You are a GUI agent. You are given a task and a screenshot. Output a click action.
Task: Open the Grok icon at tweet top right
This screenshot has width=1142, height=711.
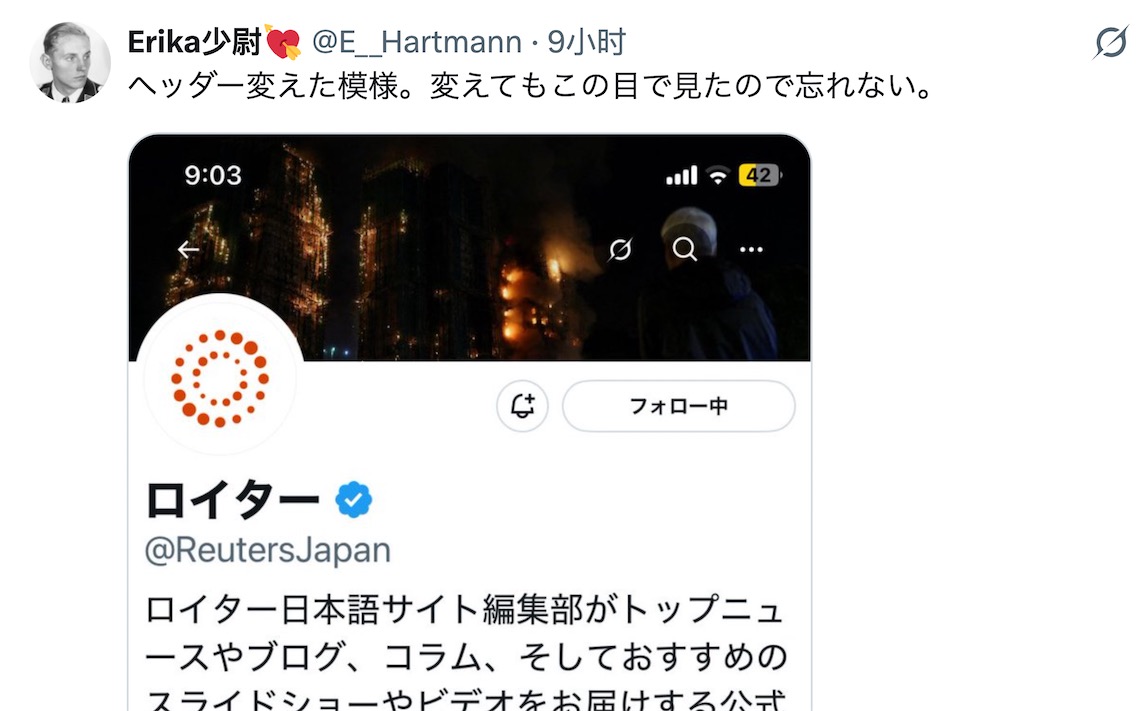1111,42
